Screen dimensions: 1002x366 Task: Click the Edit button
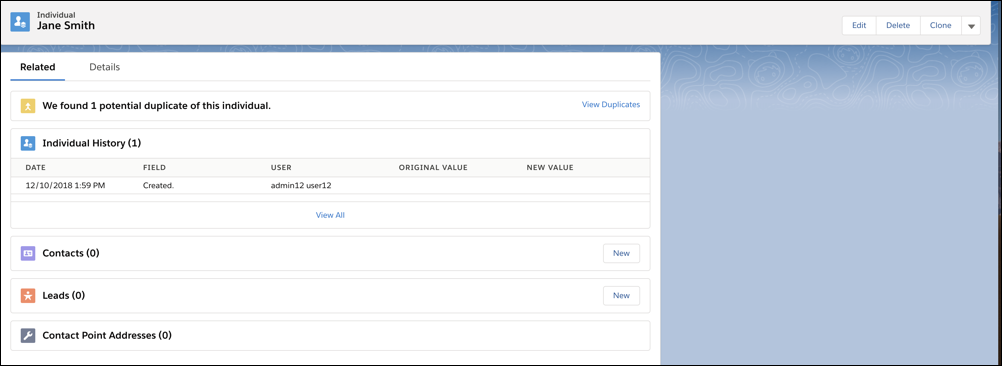[859, 26]
